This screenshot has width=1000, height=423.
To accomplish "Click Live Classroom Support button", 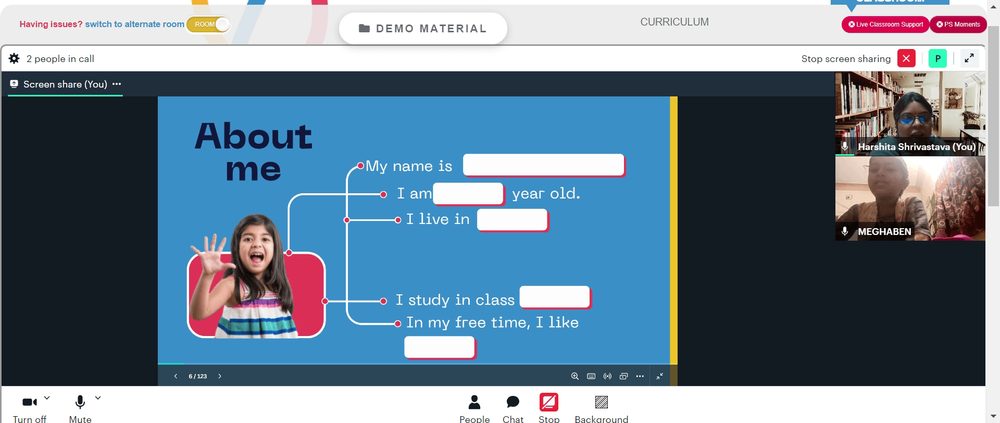I will pyautogui.click(x=885, y=24).
